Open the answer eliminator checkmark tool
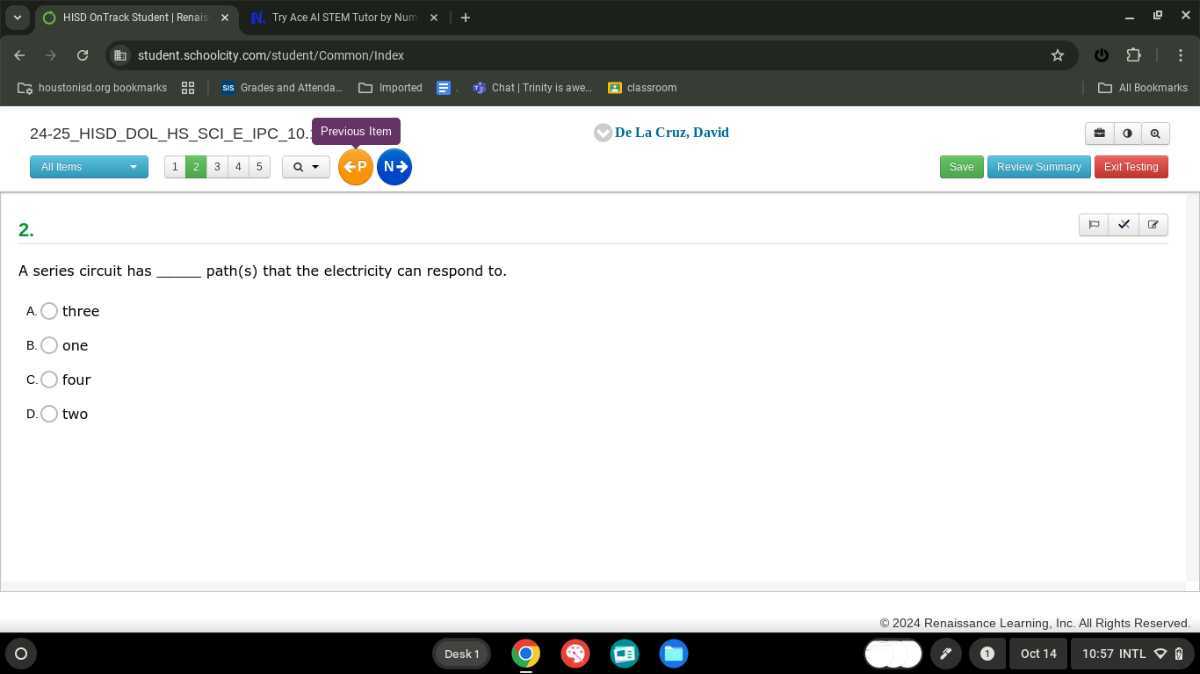The height and width of the screenshot is (674, 1200). point(1123,225)
